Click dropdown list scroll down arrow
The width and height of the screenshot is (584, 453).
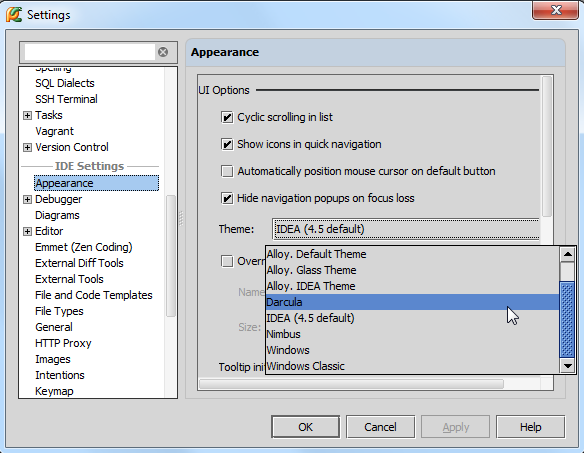point(568,365)
